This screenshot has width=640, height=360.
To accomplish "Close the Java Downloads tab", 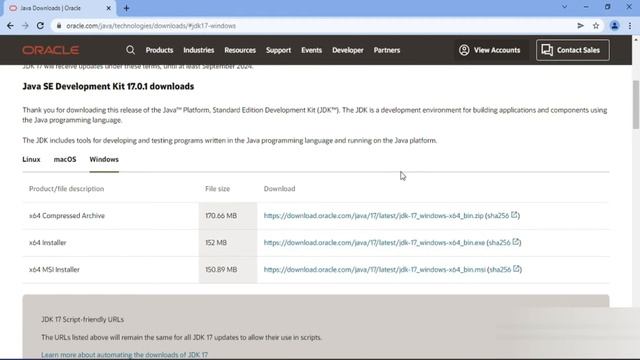I will [109, 8].
